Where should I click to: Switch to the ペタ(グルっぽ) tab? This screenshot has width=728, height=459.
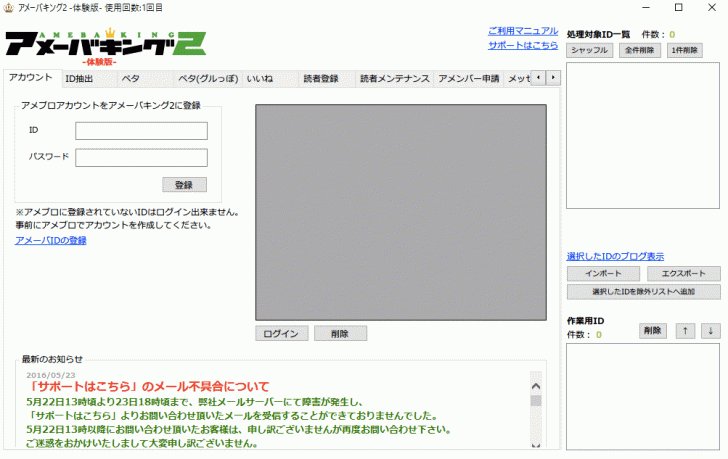pos(205,78)
